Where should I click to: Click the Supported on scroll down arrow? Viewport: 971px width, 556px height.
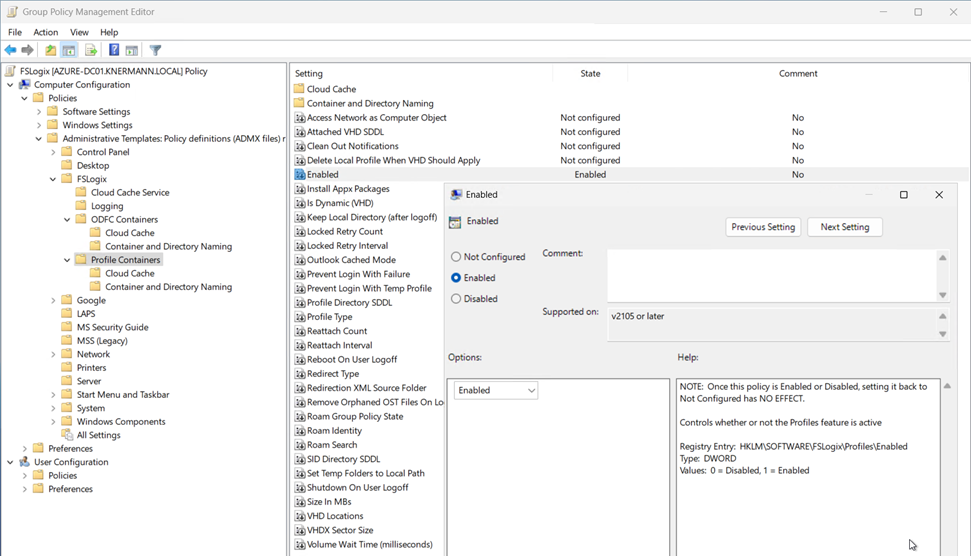tap(943, 334)
